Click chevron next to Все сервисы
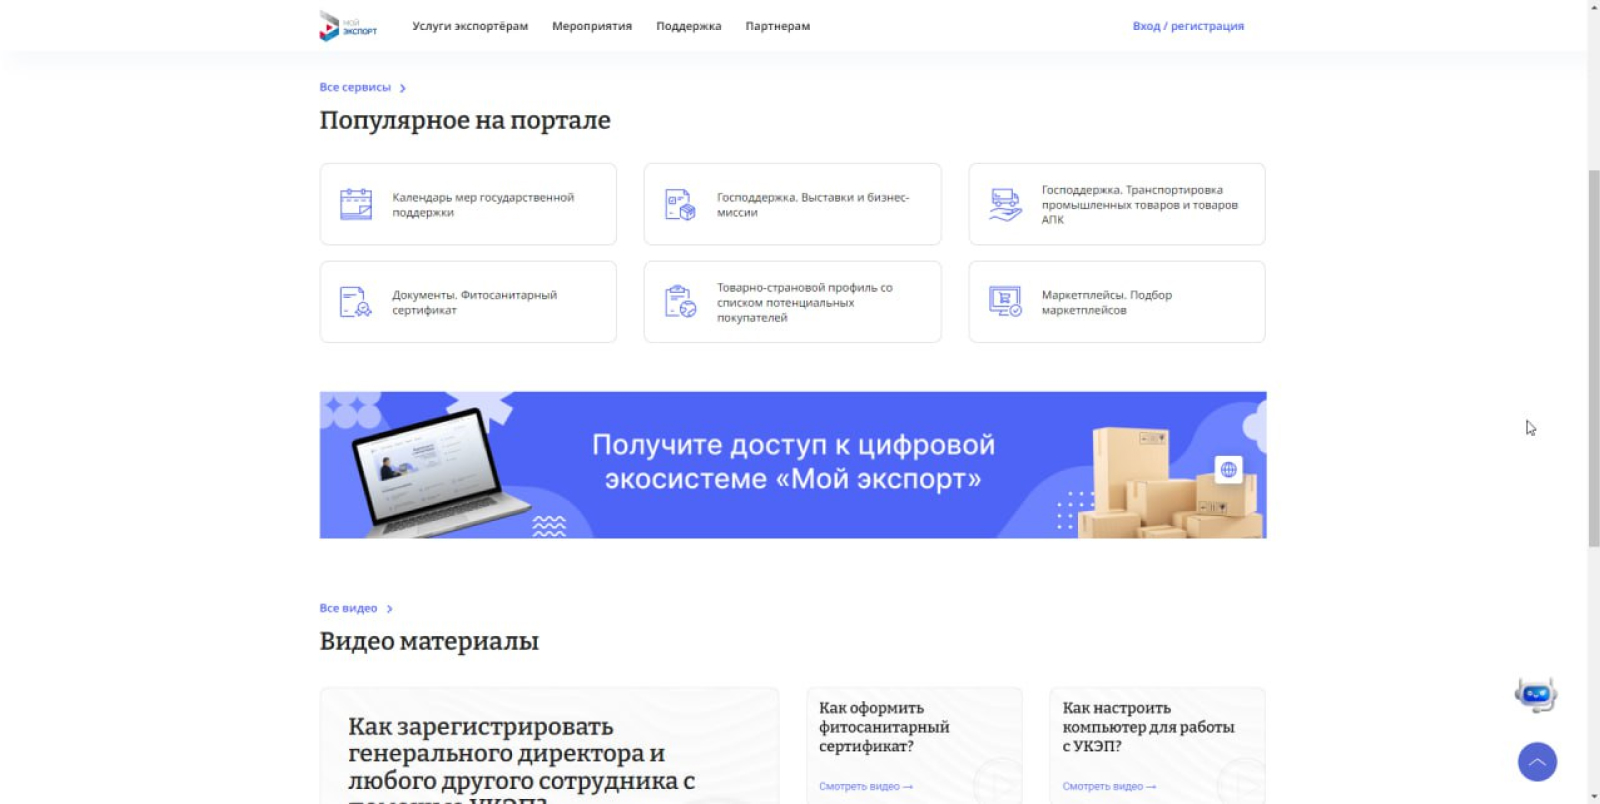 402,88
